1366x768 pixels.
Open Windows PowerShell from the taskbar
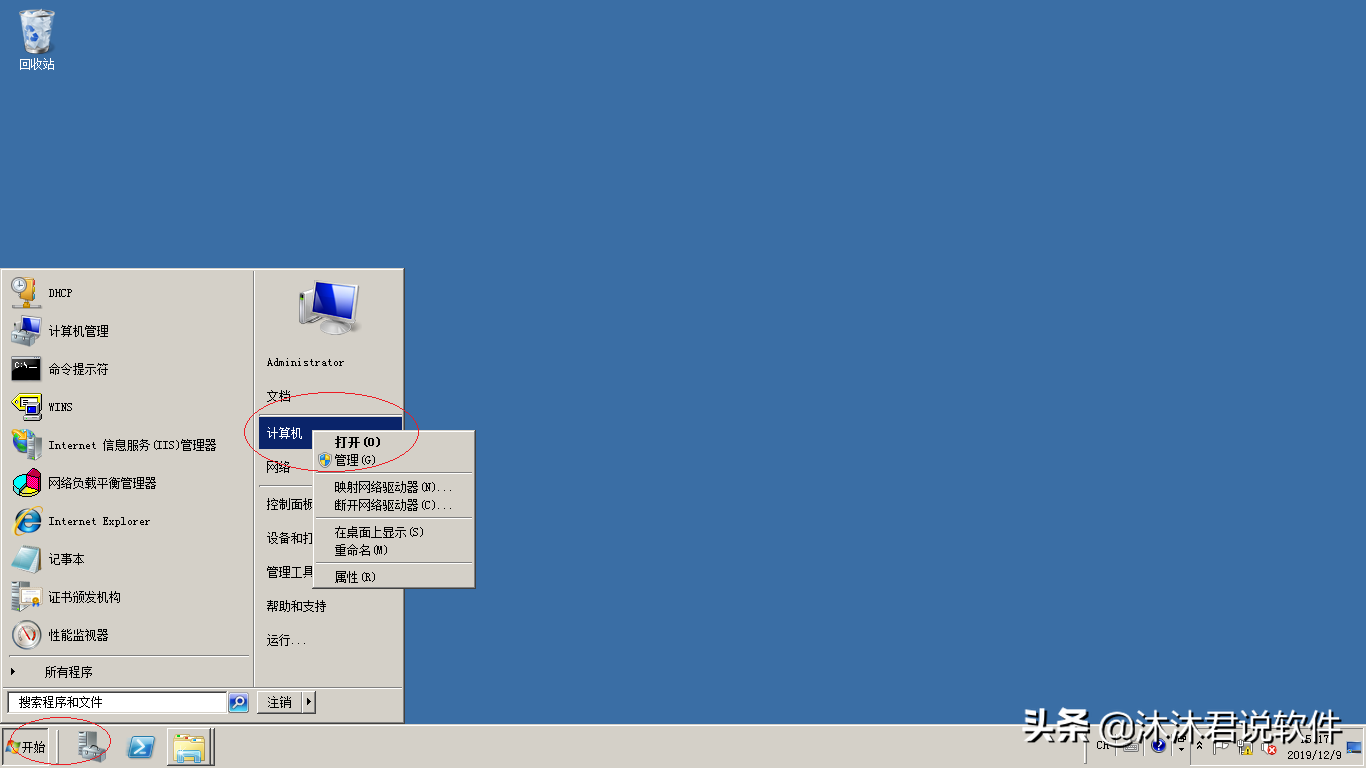coord(140,746)
